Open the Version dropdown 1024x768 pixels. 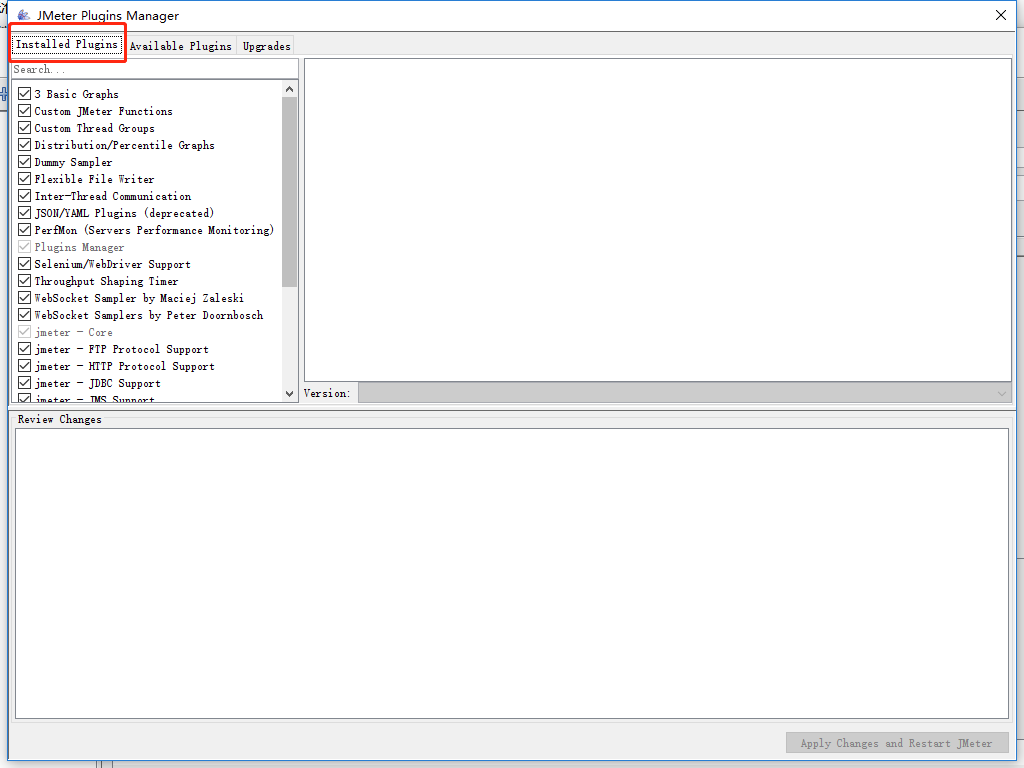pos(684,393)
